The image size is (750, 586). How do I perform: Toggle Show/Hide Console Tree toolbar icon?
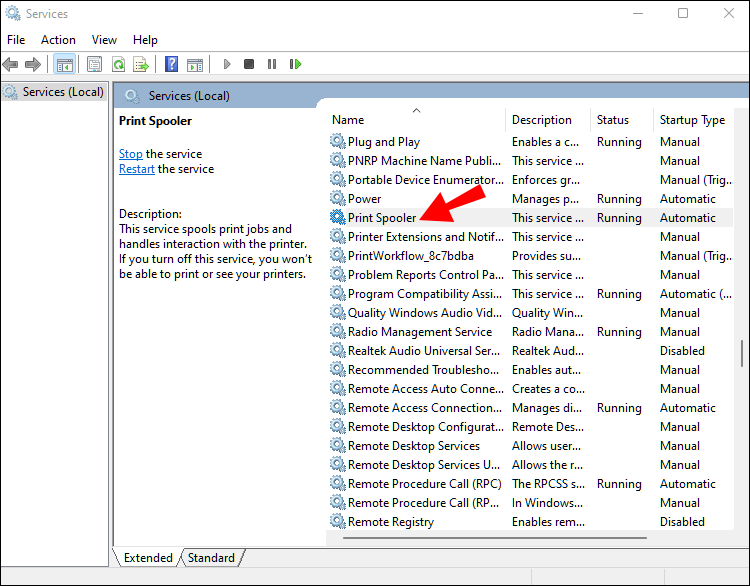click(x=64, y=64)
